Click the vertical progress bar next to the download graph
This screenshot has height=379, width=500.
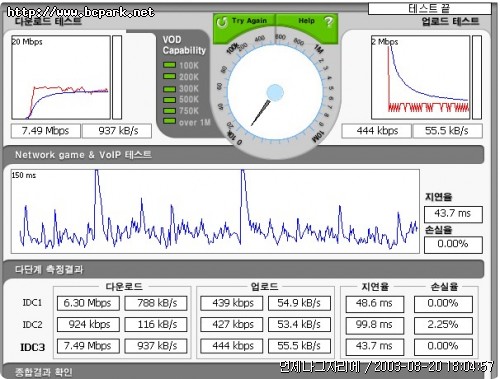(x=117, y=77)
